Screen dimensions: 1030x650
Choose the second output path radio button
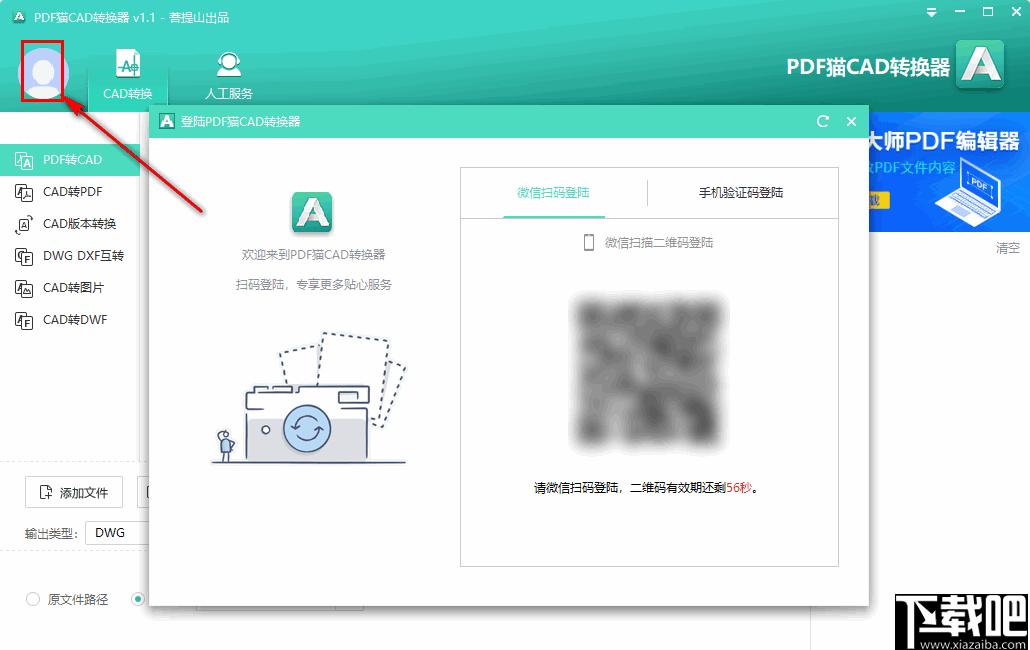tap(136, 599)
